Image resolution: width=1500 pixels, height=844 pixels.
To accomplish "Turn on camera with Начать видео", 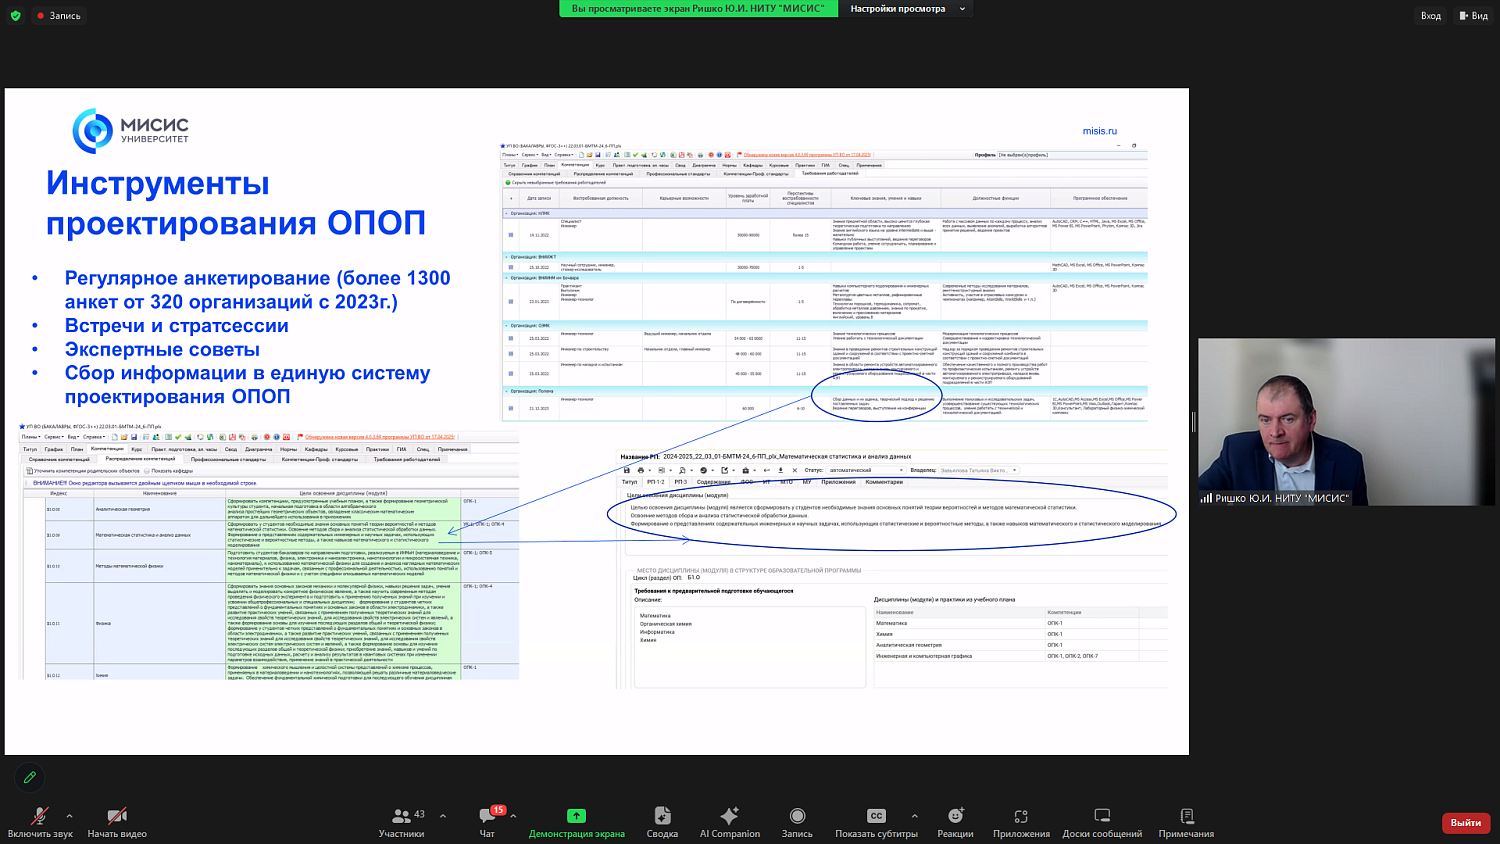I will click(x=117, y=816).
